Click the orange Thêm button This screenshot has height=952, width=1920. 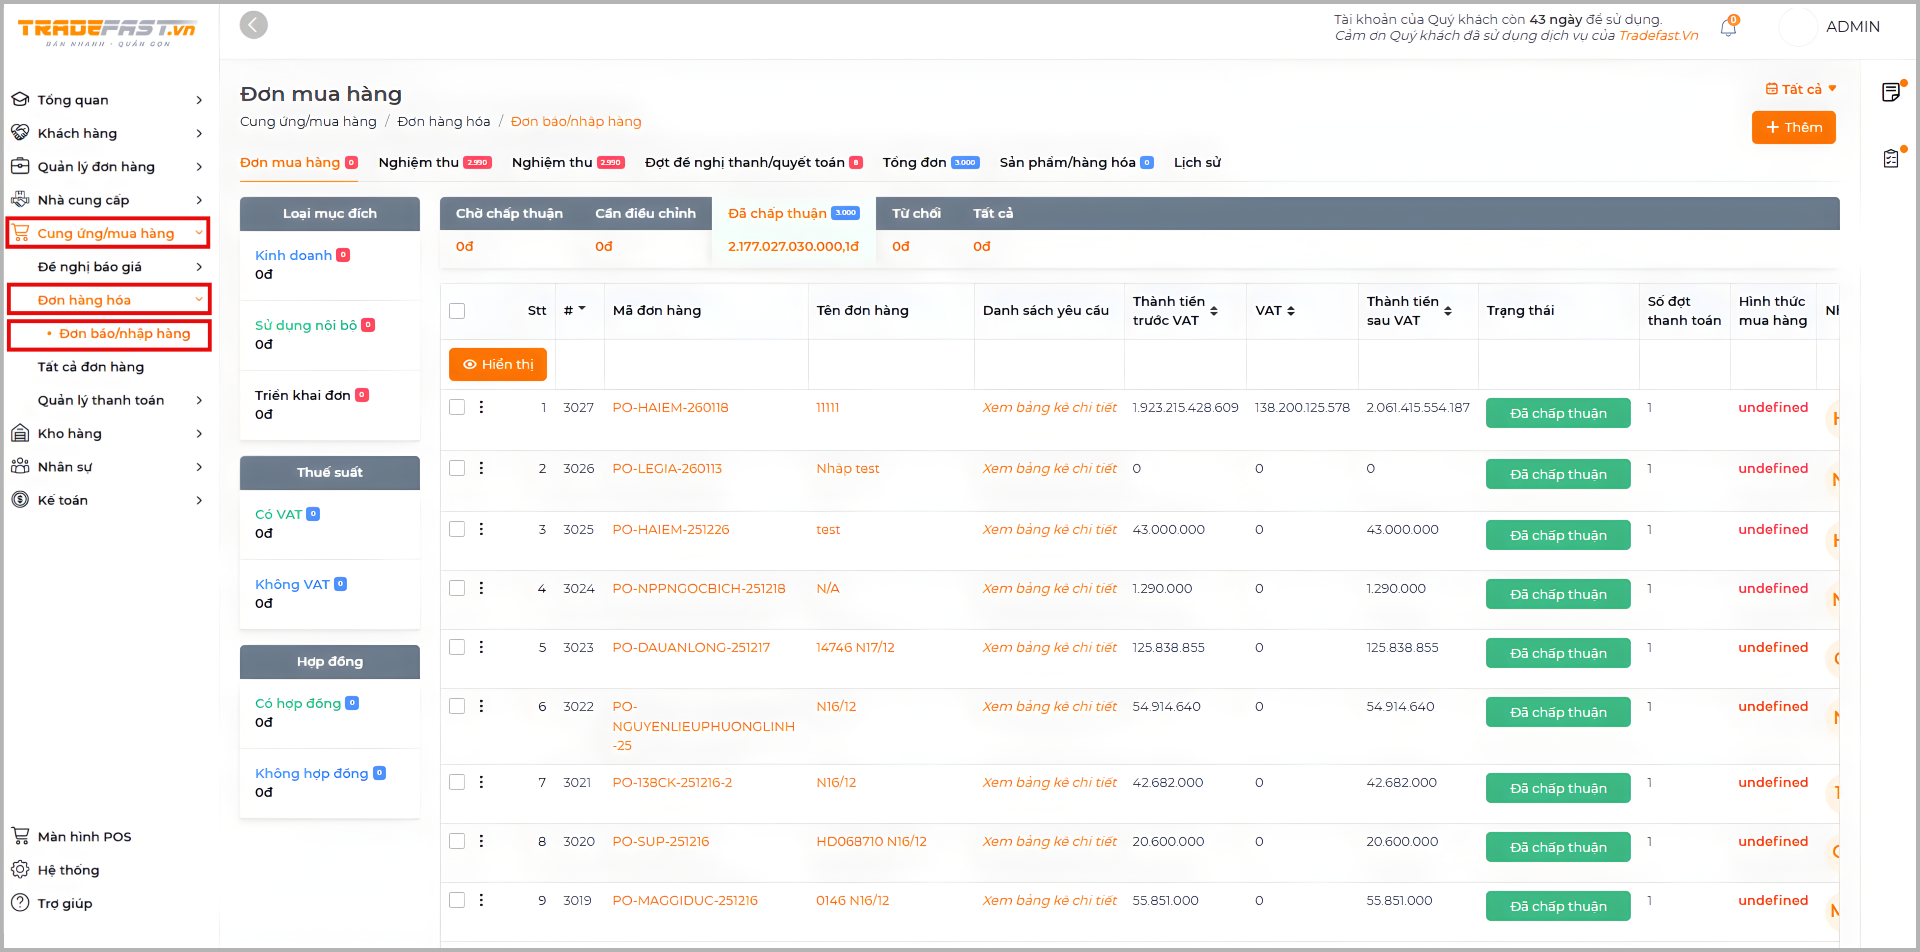click(1793, 127)
